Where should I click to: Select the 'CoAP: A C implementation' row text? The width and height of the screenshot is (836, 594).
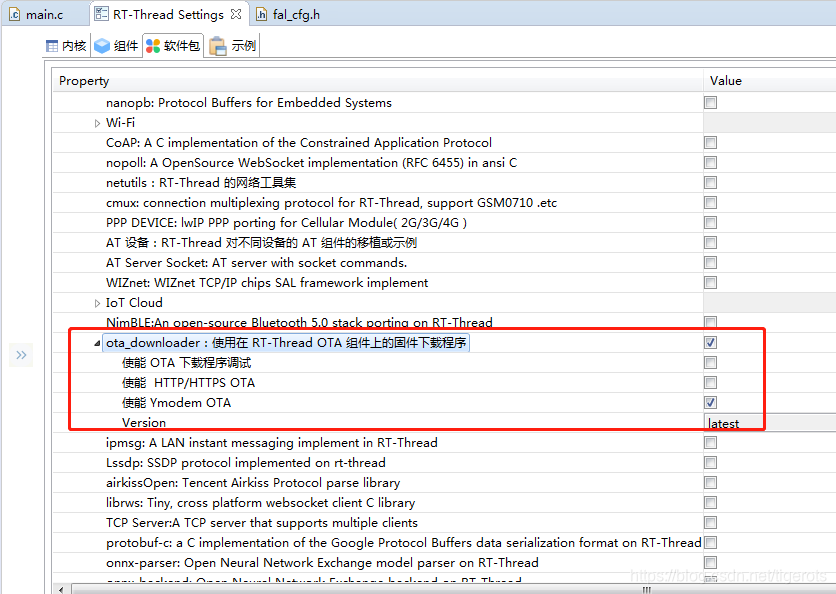[x=299, y=142]
